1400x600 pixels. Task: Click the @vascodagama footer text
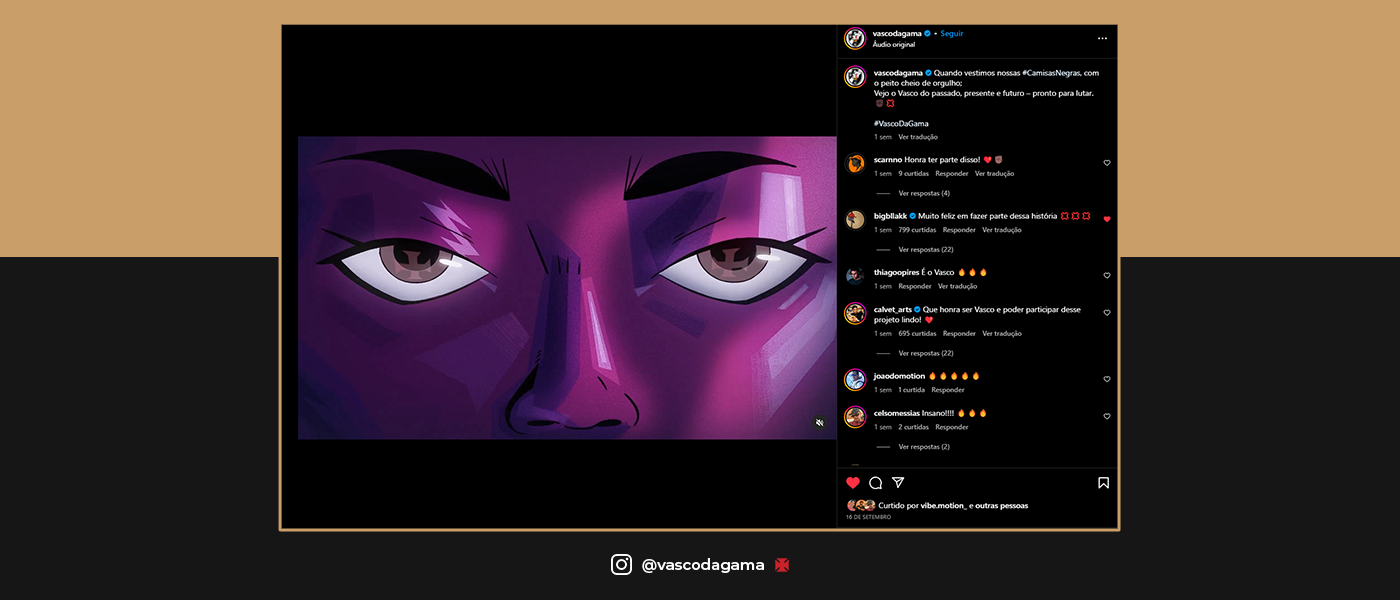pyautogui.click(x=703, y=565)
